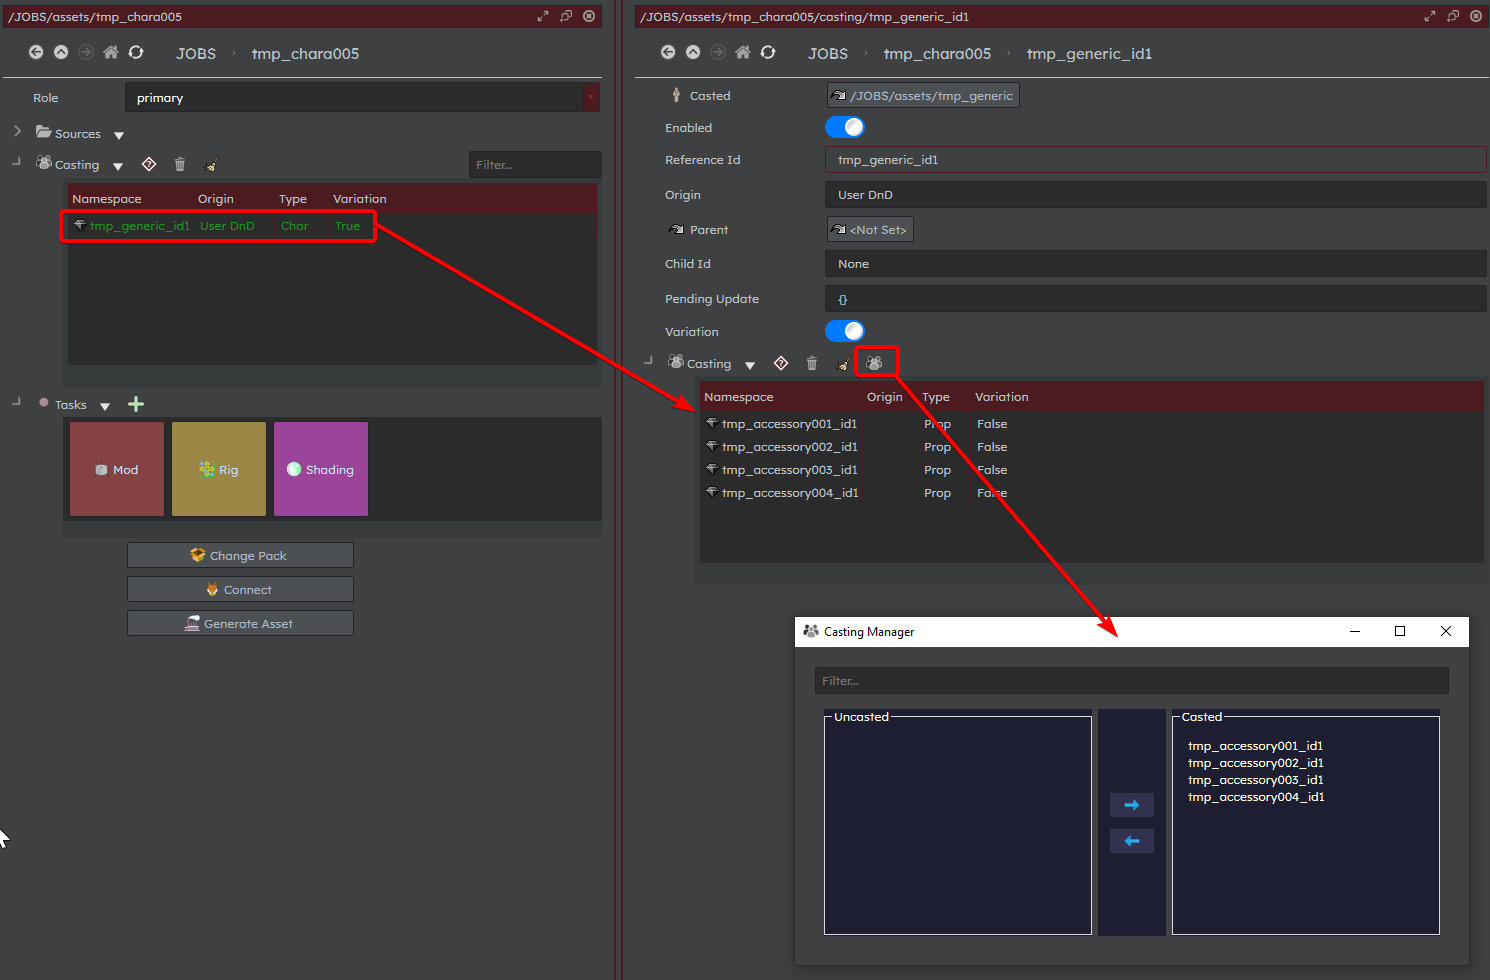Click the left Casting Filter field

click(x=535, y=164)
